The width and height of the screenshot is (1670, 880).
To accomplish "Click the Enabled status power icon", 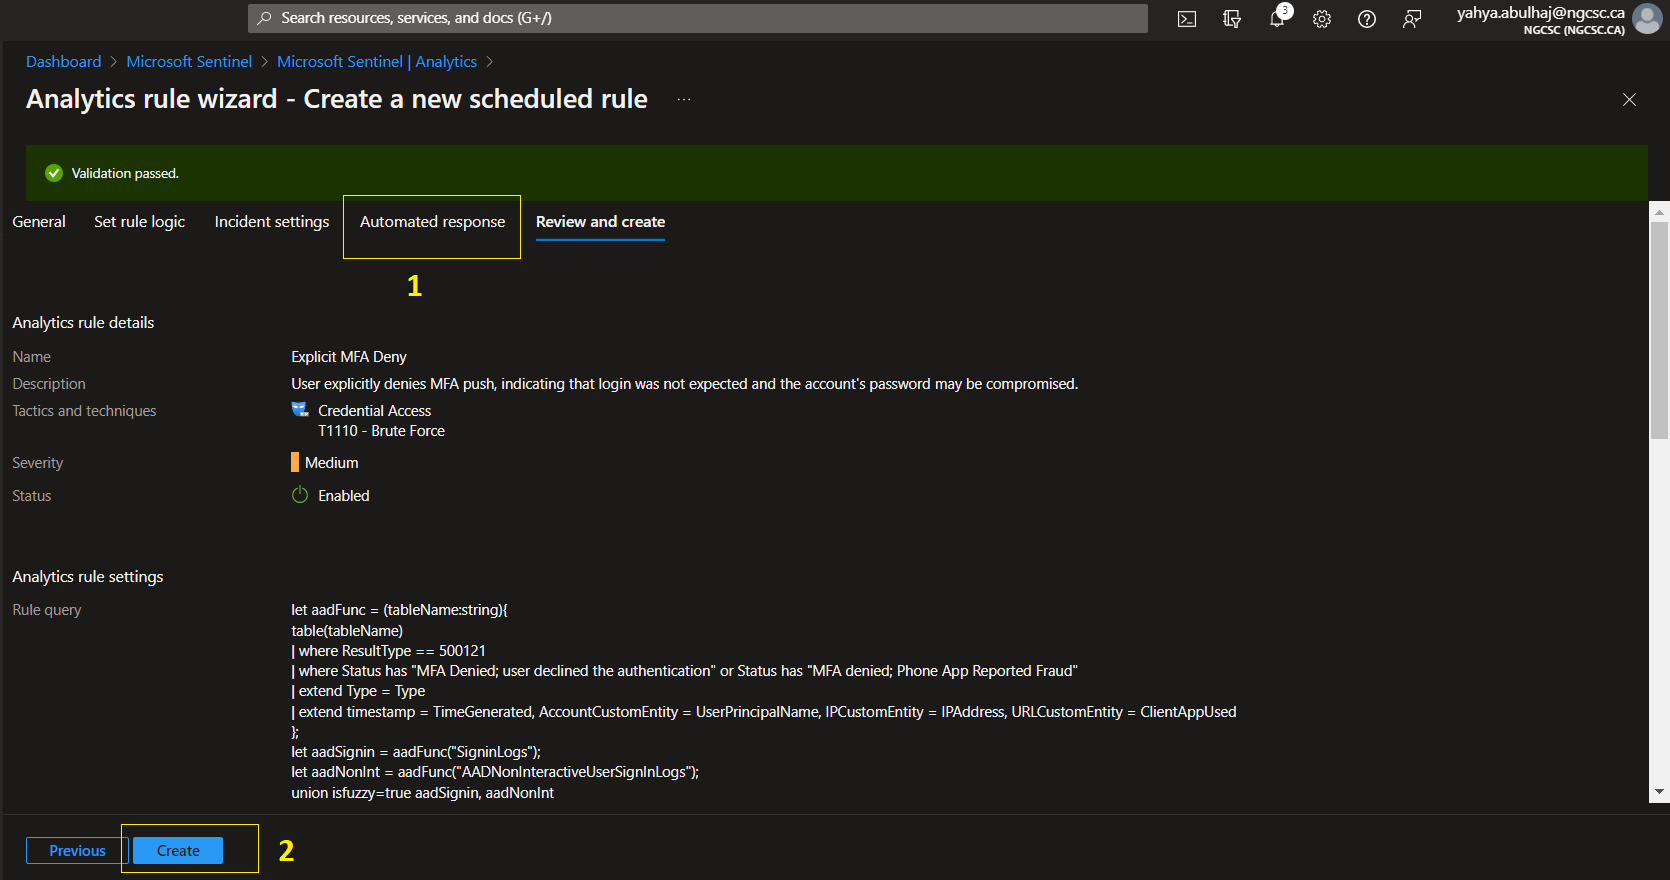I will [300, 495].
